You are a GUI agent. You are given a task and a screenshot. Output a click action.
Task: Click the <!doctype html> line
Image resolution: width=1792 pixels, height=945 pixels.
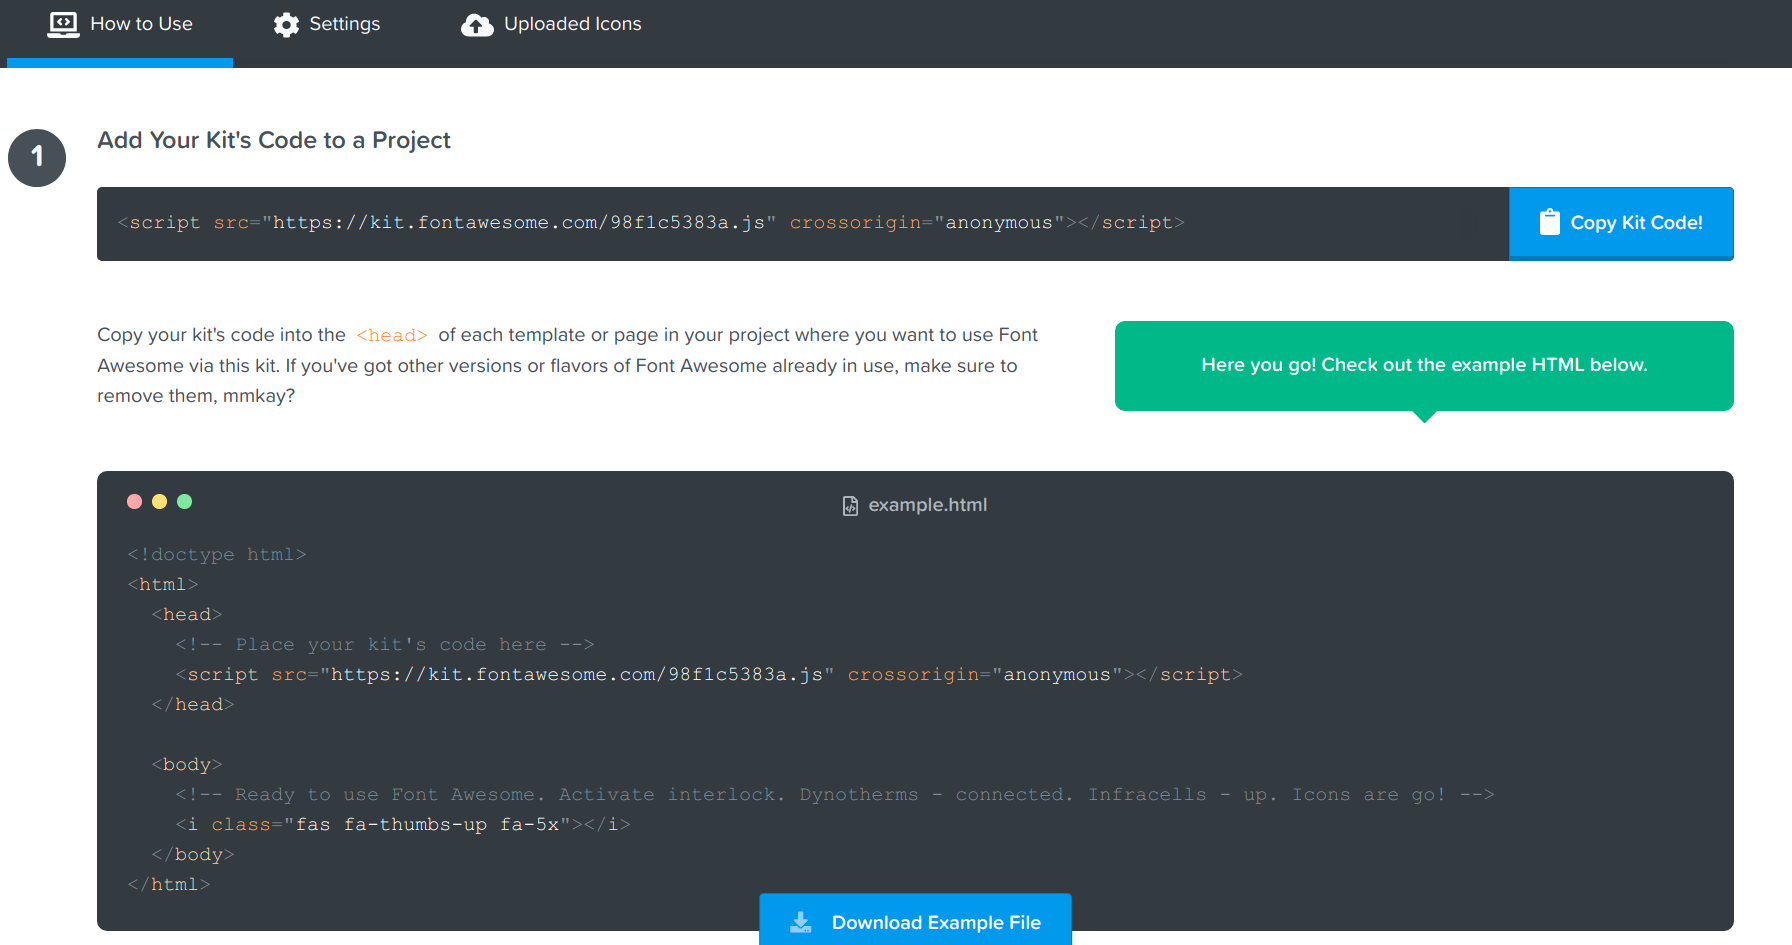click(217, 554)
